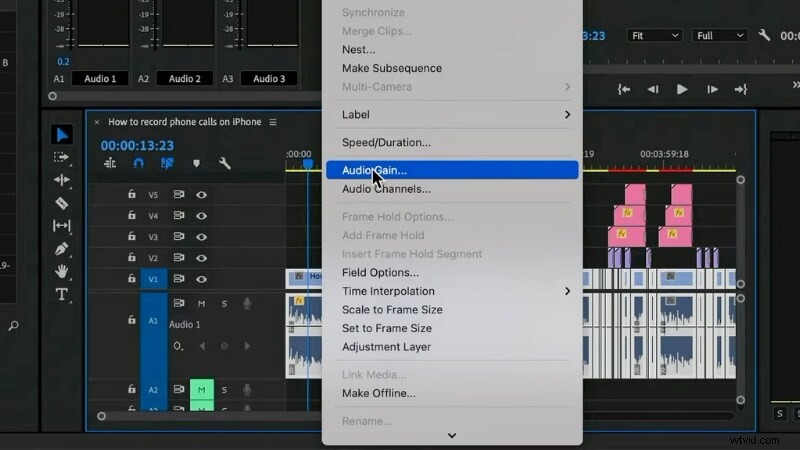Play the program monitor
The image size is (800, 450).
[x=682, y=89]
